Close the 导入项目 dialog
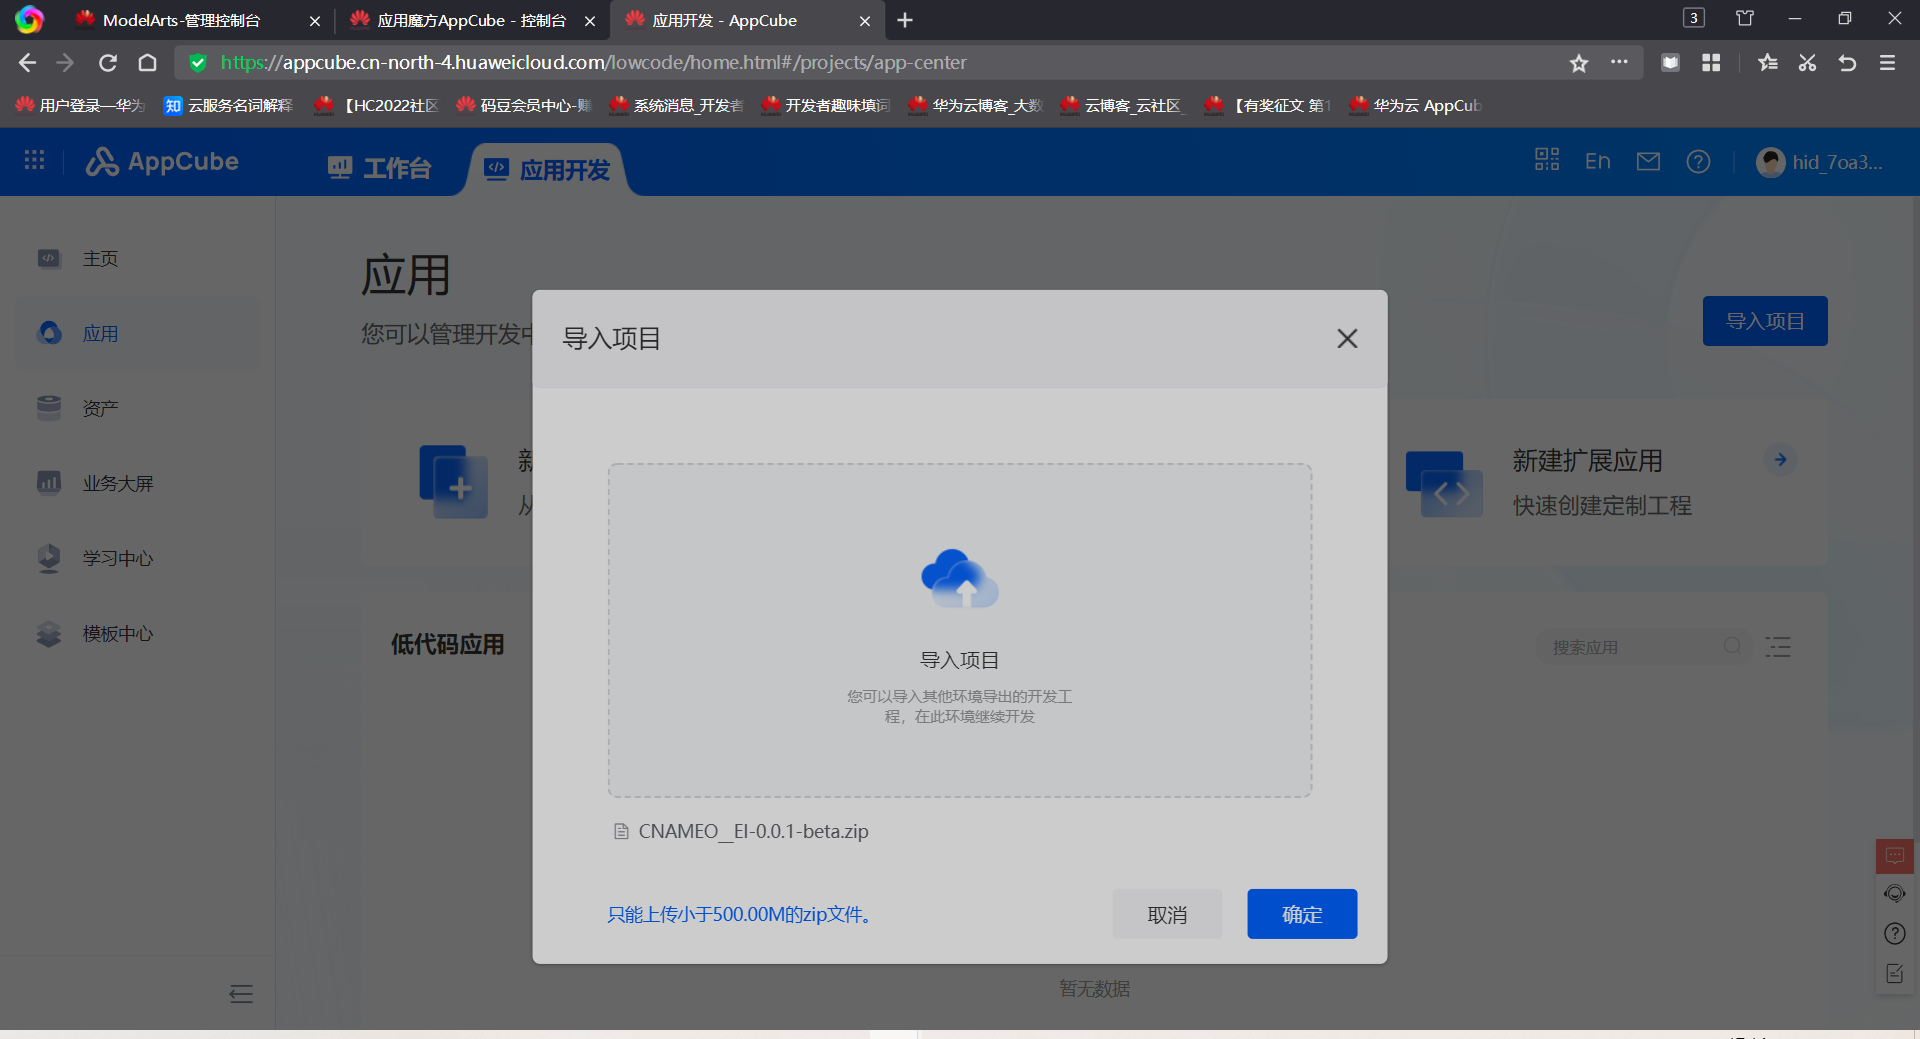Screen dimensions: 1920x1039 [1347, 339]
